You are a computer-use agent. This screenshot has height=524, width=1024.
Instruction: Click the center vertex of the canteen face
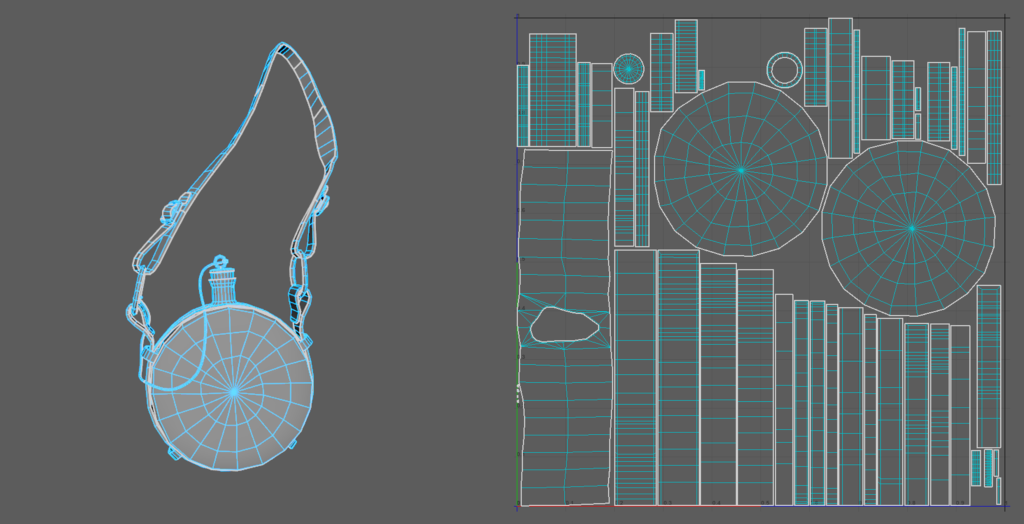tap(233, 393)
